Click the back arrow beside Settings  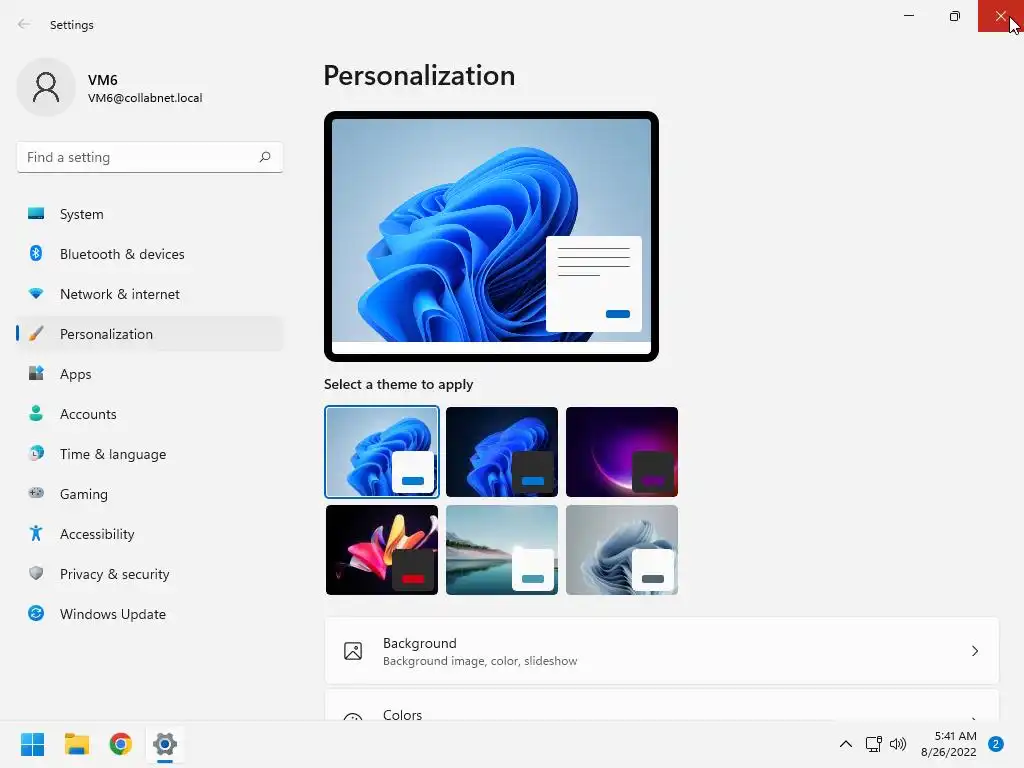[x=24, y=24]
